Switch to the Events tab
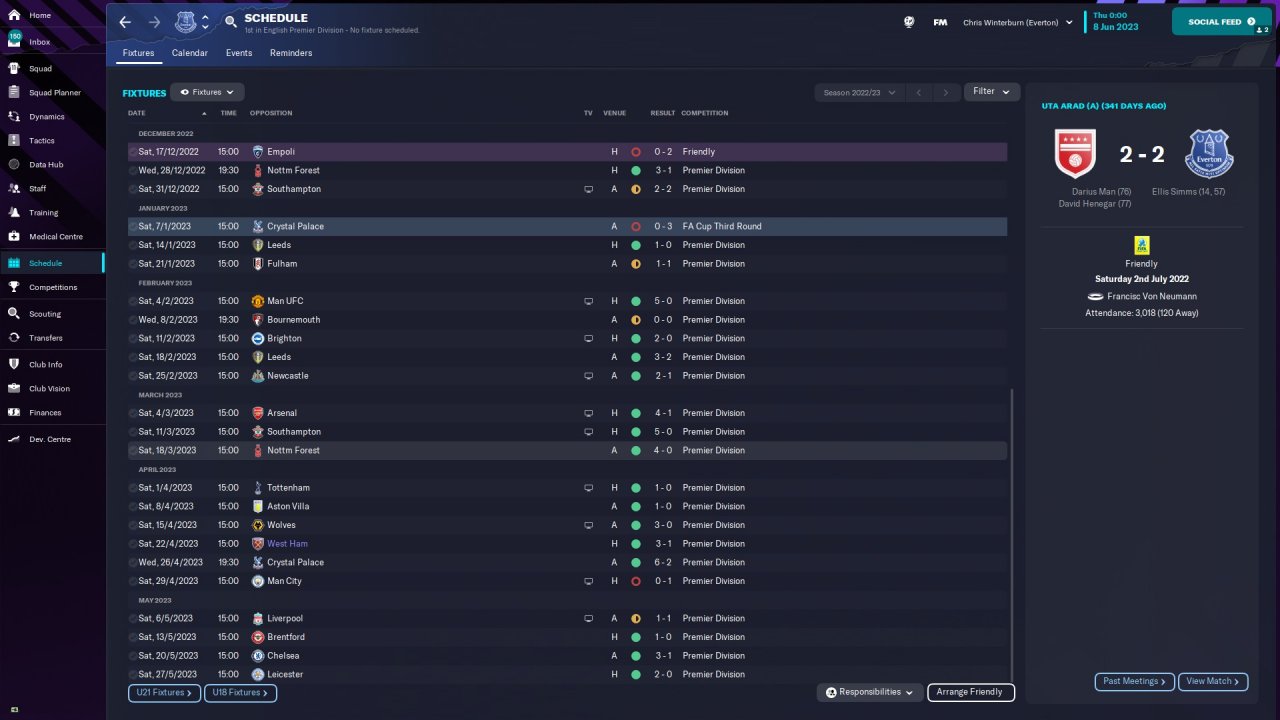Screen dimensions: 1280x720 click(x=239, y=53)
